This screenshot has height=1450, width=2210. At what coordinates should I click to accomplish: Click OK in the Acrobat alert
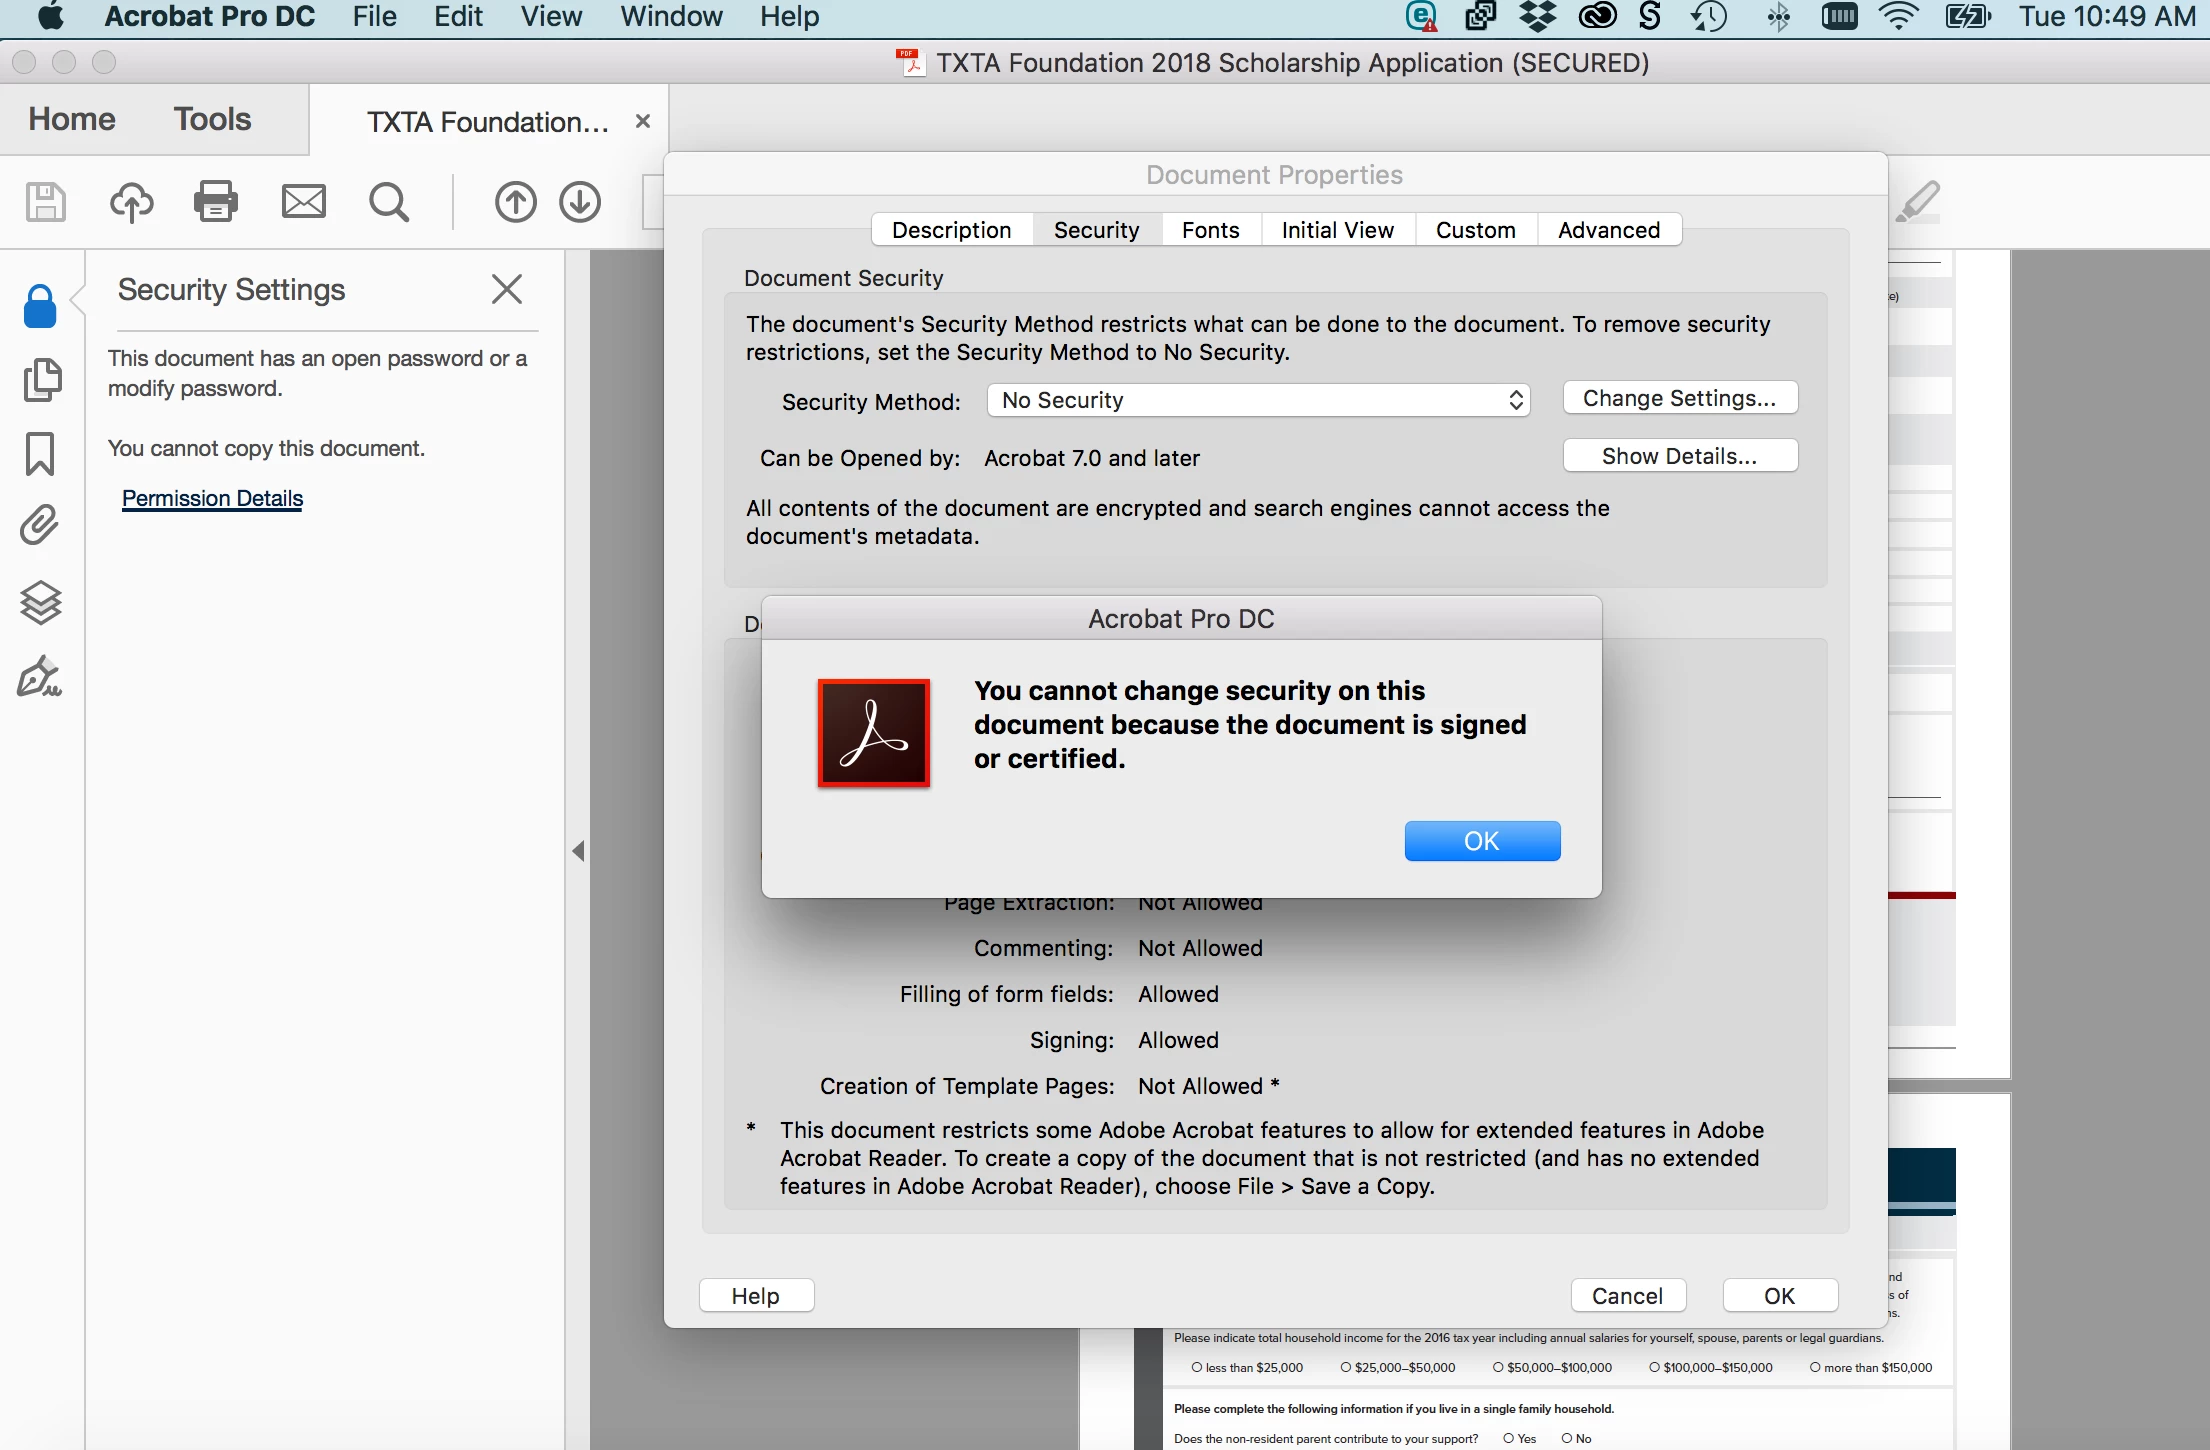point(1481,841)
